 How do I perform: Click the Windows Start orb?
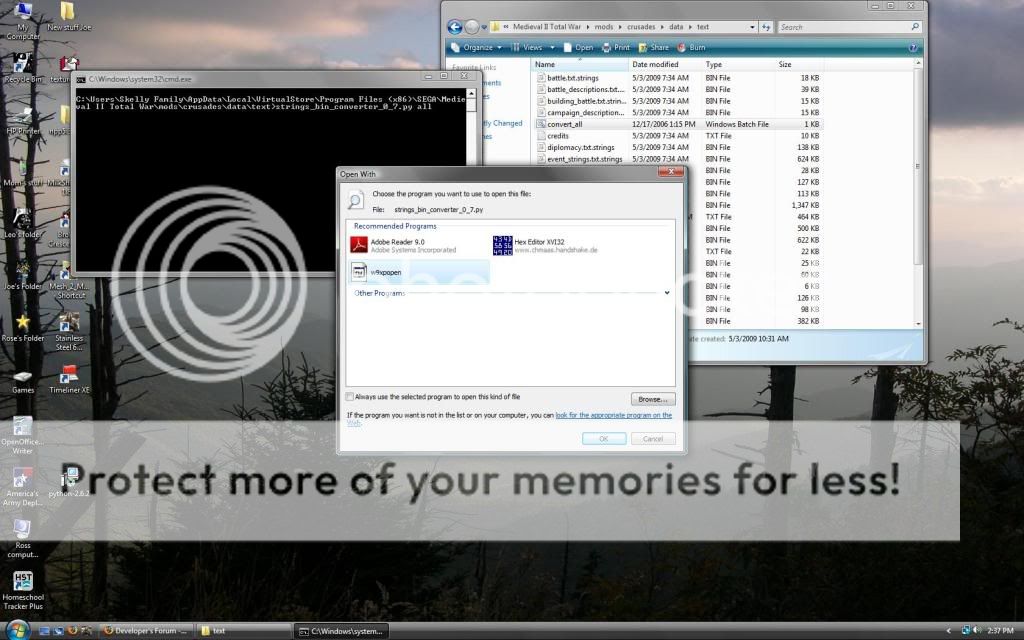(20, 630)
